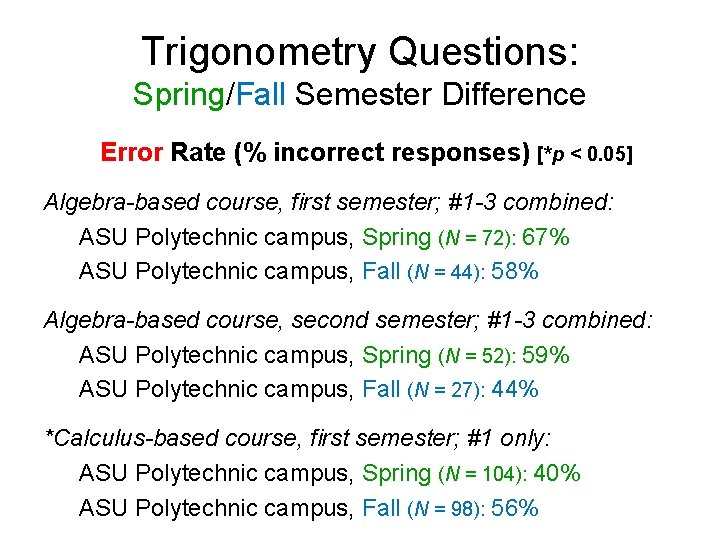Select the blue "Fall" word in subtitle
Image resolution: width=720 pixels, height=540 pixels.
click(262, 96)
